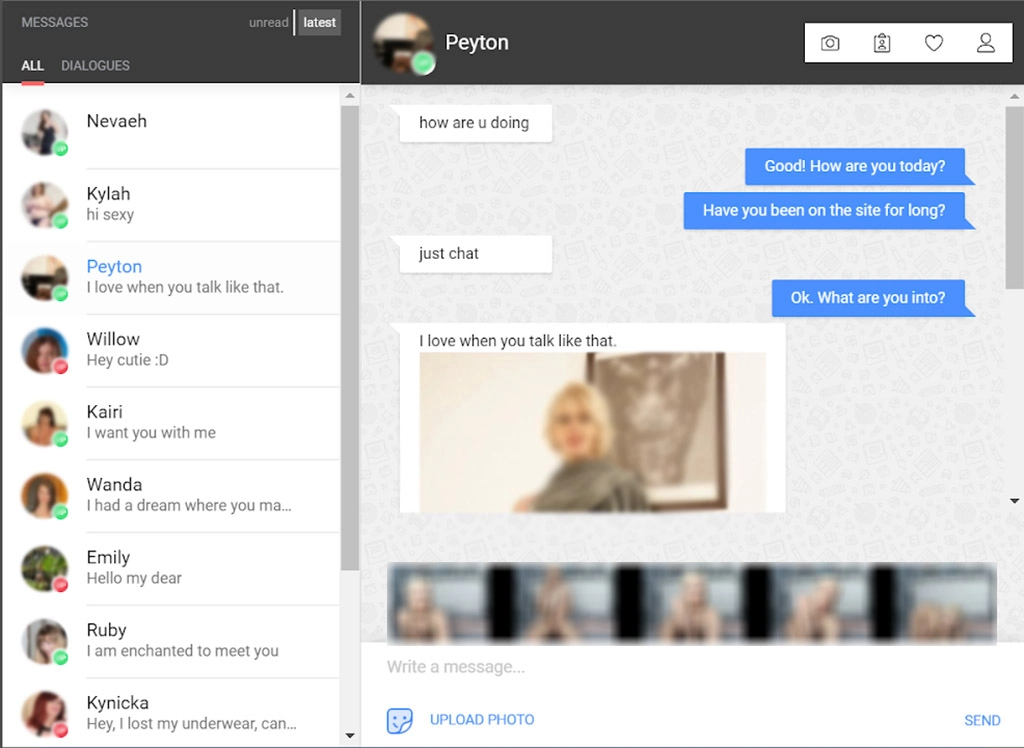The image size is (1024, 748).
Task: Send the message with SEND
Action: click(x=982, y=720)
